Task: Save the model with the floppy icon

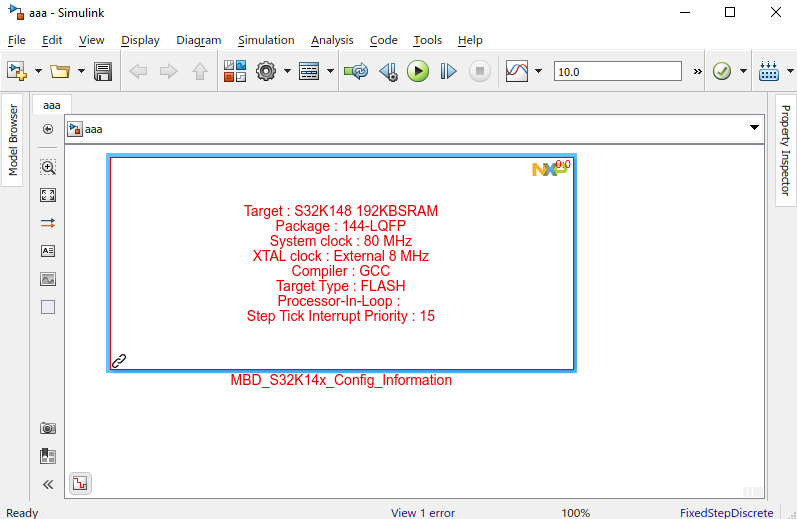Action: 103,71
